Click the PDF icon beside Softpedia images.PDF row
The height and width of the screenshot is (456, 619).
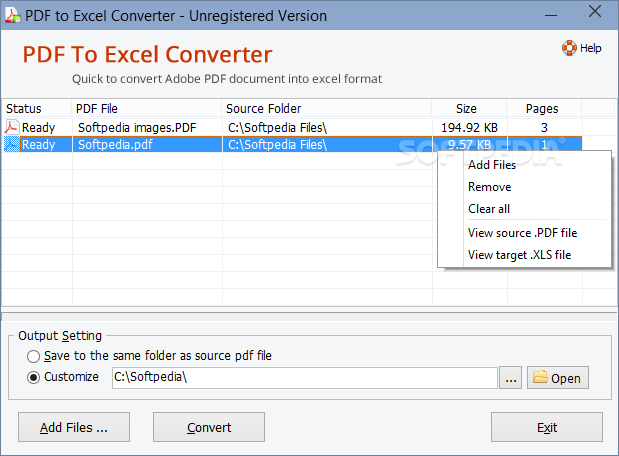(x=11, y=127)
